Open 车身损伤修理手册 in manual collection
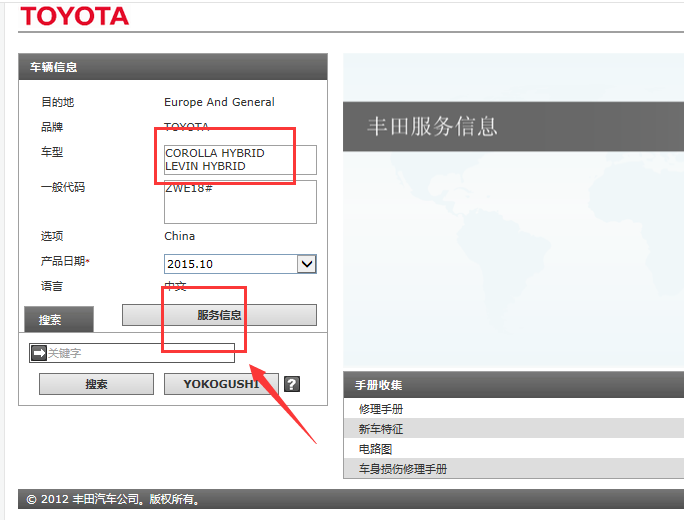This screenshot has height=520, width=684. pyautogui.click(x=403, y=469)
